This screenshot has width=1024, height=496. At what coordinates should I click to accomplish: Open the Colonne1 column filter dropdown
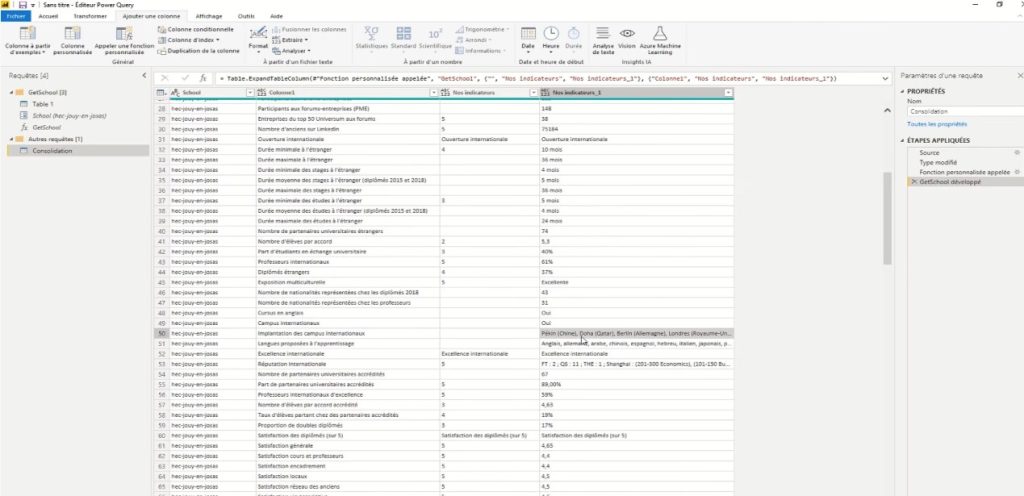click(x=433, y=93)
